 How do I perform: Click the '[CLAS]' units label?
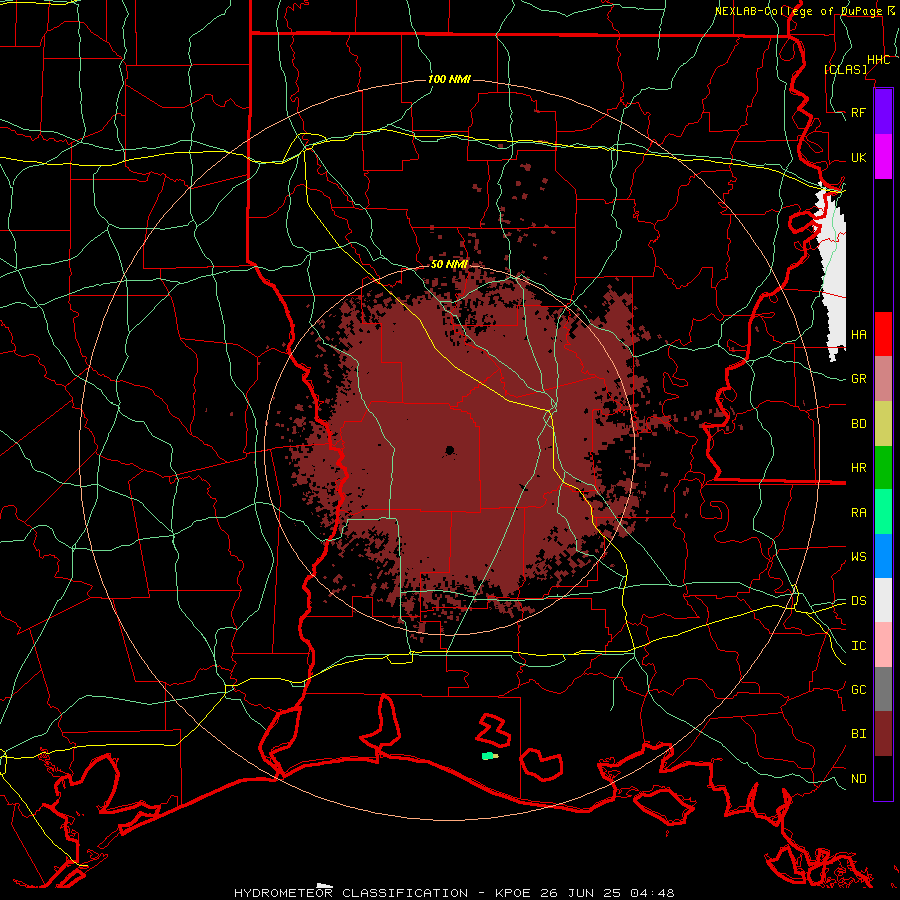[x=845, y=70]
